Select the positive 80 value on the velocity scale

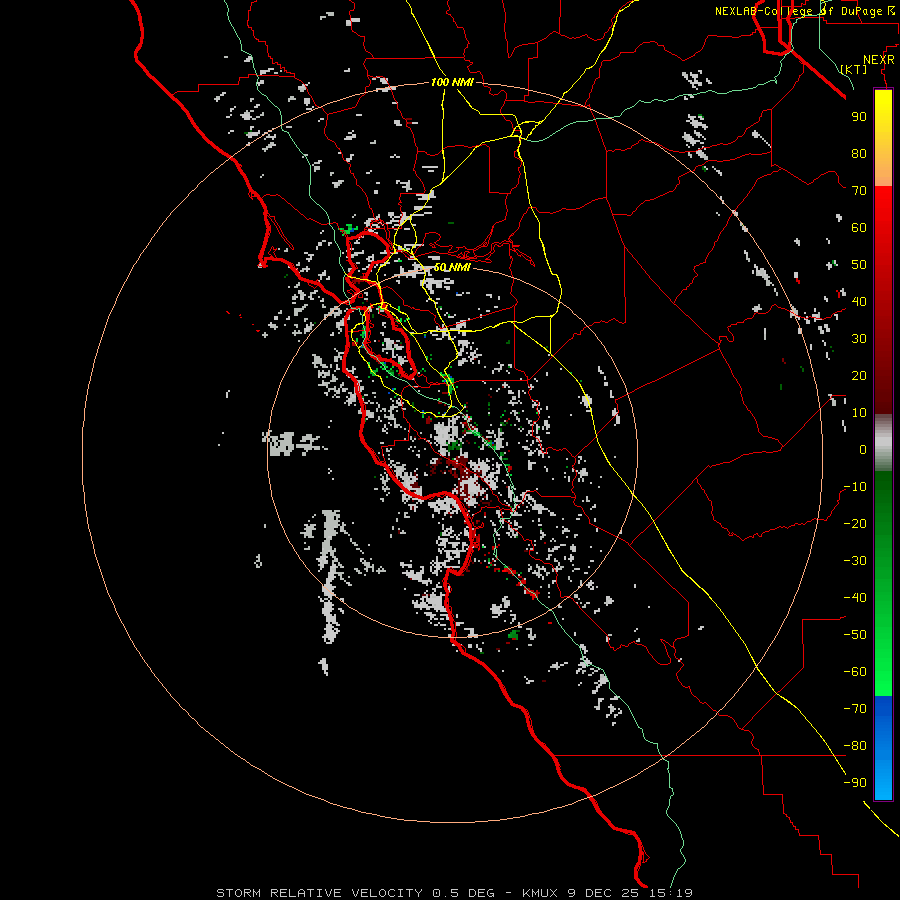coord(859,153)
